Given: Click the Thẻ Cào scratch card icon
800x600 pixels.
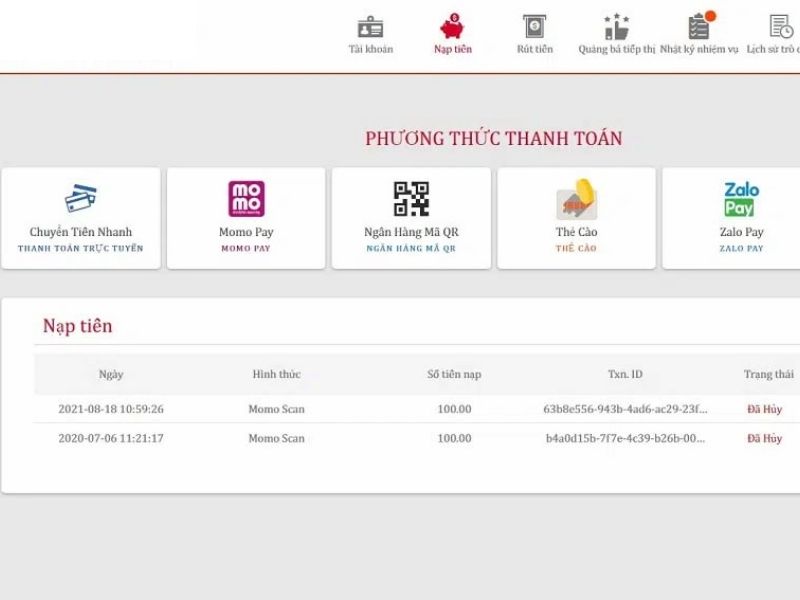Looking at the screenshot, I should [577, 199].
